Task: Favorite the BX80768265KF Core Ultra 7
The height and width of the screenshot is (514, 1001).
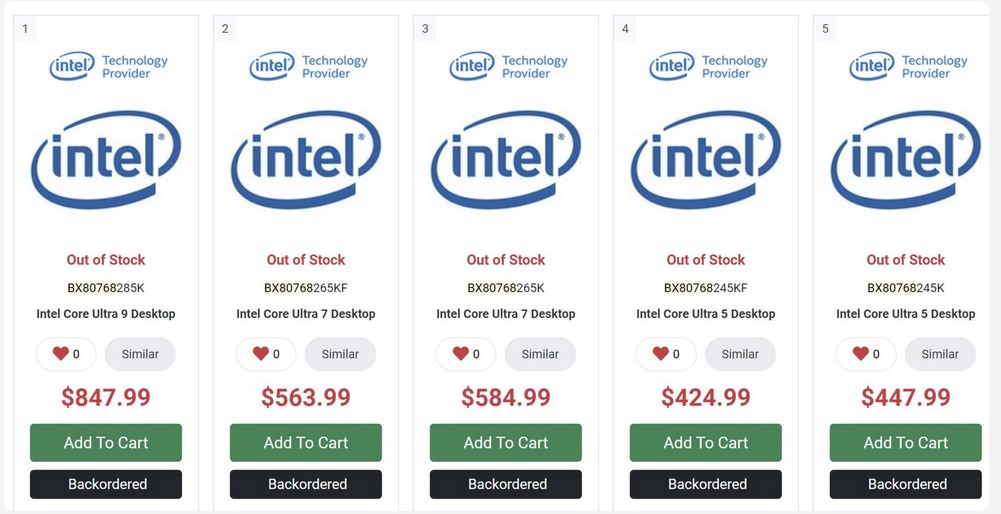Action: tap(262, 354)
